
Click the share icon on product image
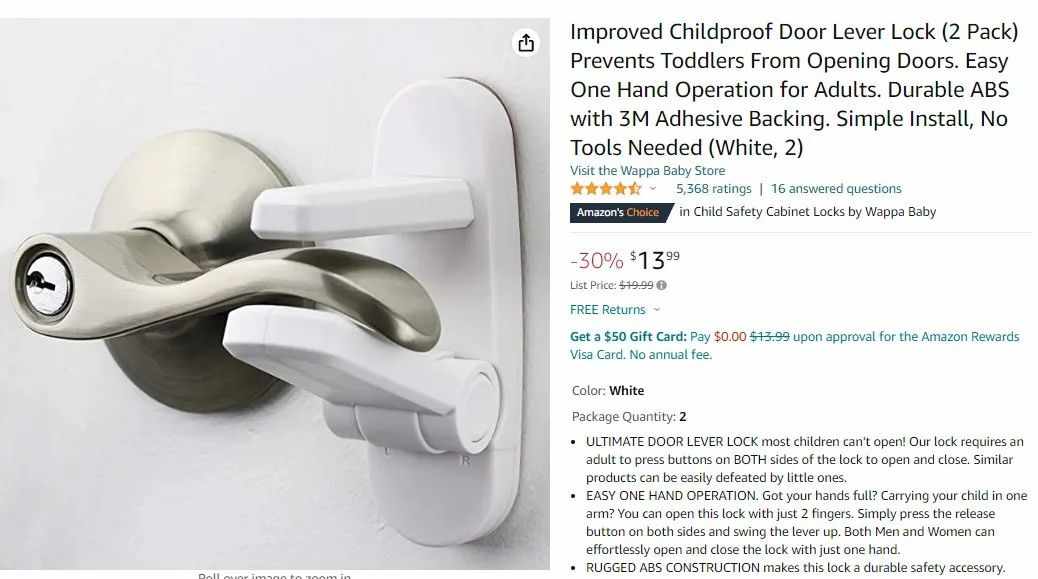(526, 43)
